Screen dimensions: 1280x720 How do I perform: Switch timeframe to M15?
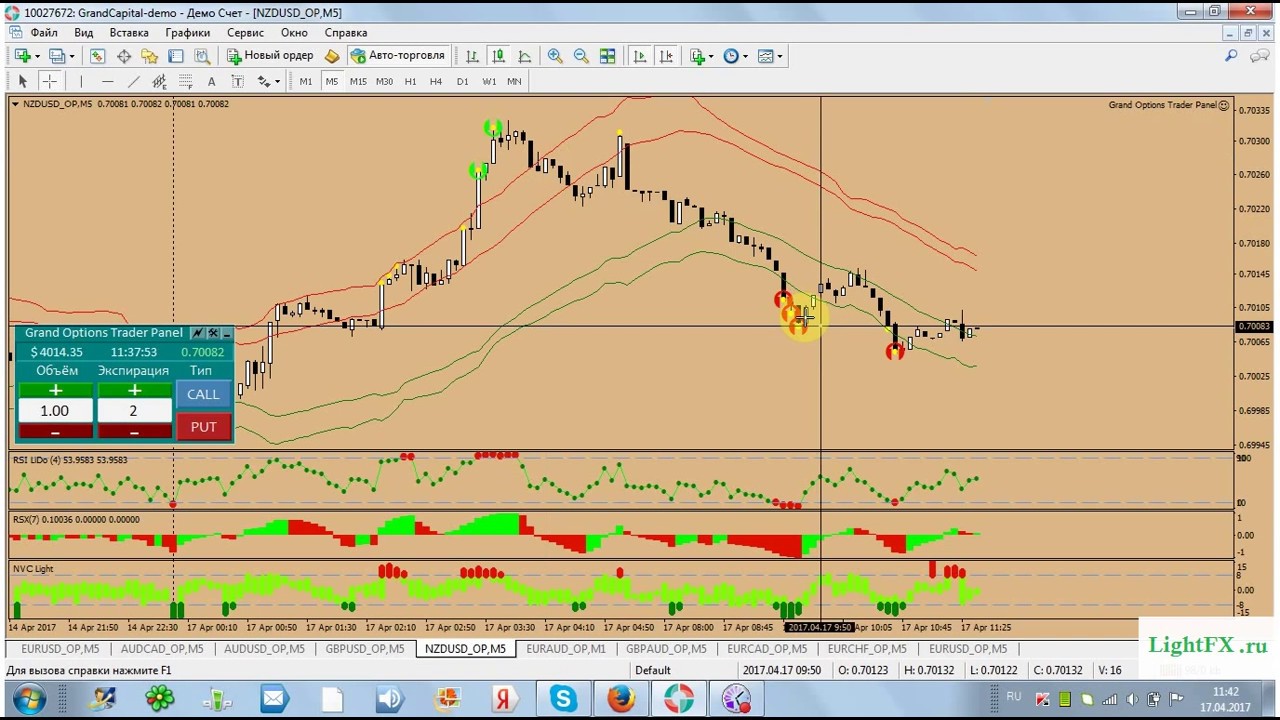pos(358,81)
